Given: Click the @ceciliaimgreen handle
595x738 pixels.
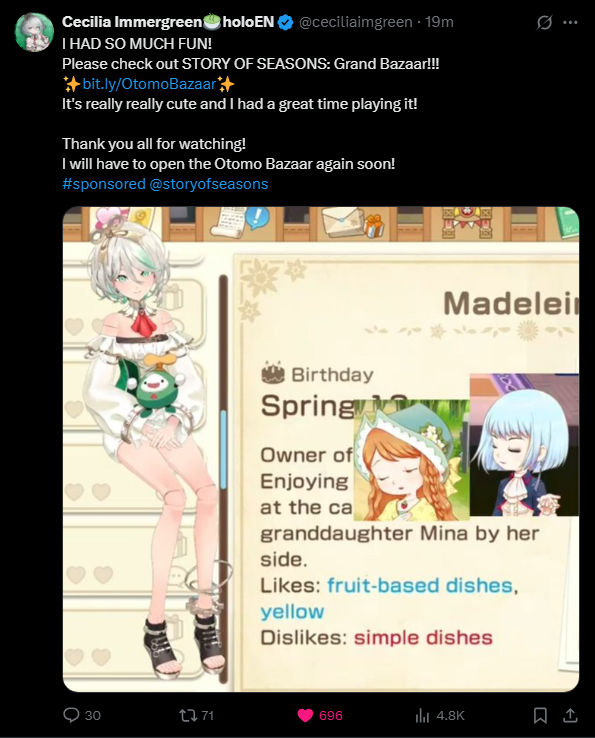Looking at the screenshot, I should pos(355,22).
